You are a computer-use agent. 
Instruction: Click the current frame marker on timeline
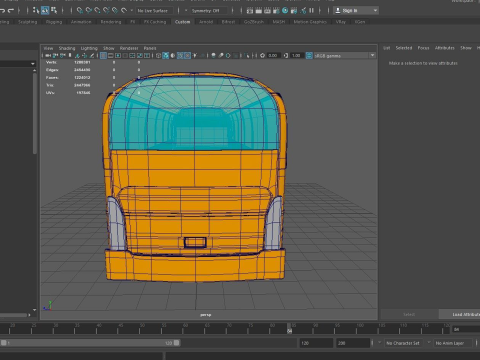pos(289,329)
